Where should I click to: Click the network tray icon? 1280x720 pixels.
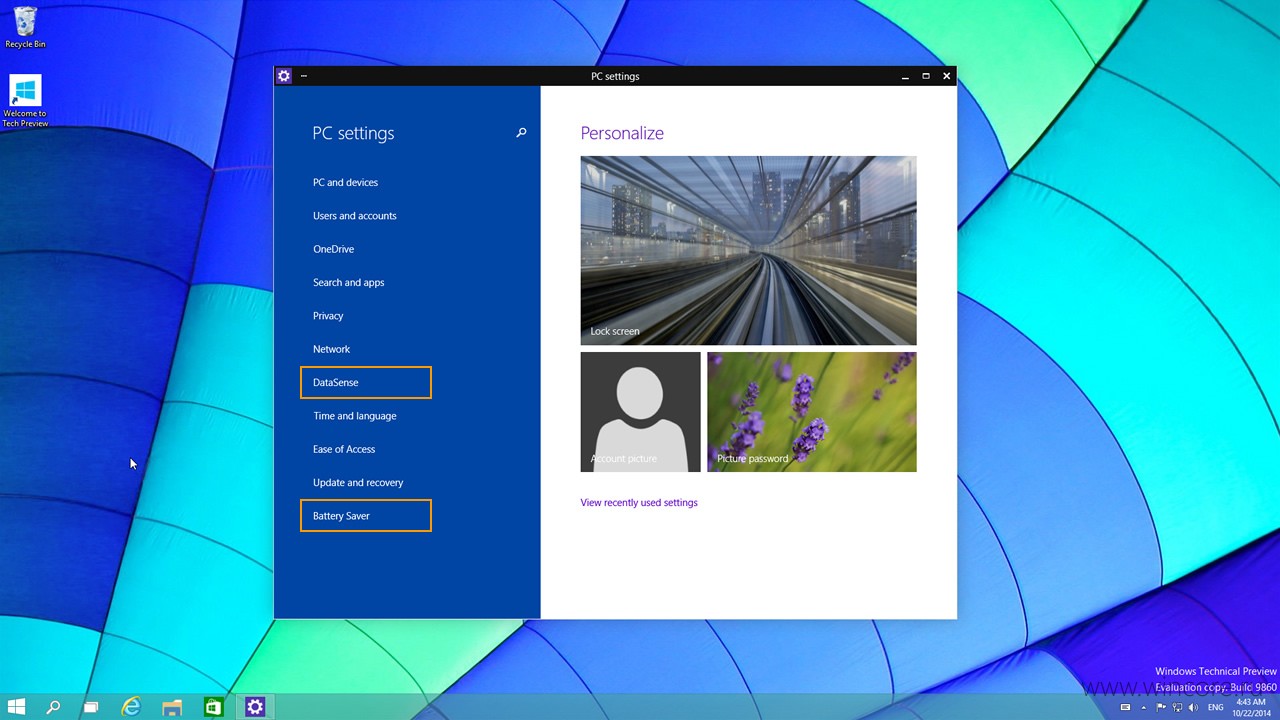(x=1177, y=707)
